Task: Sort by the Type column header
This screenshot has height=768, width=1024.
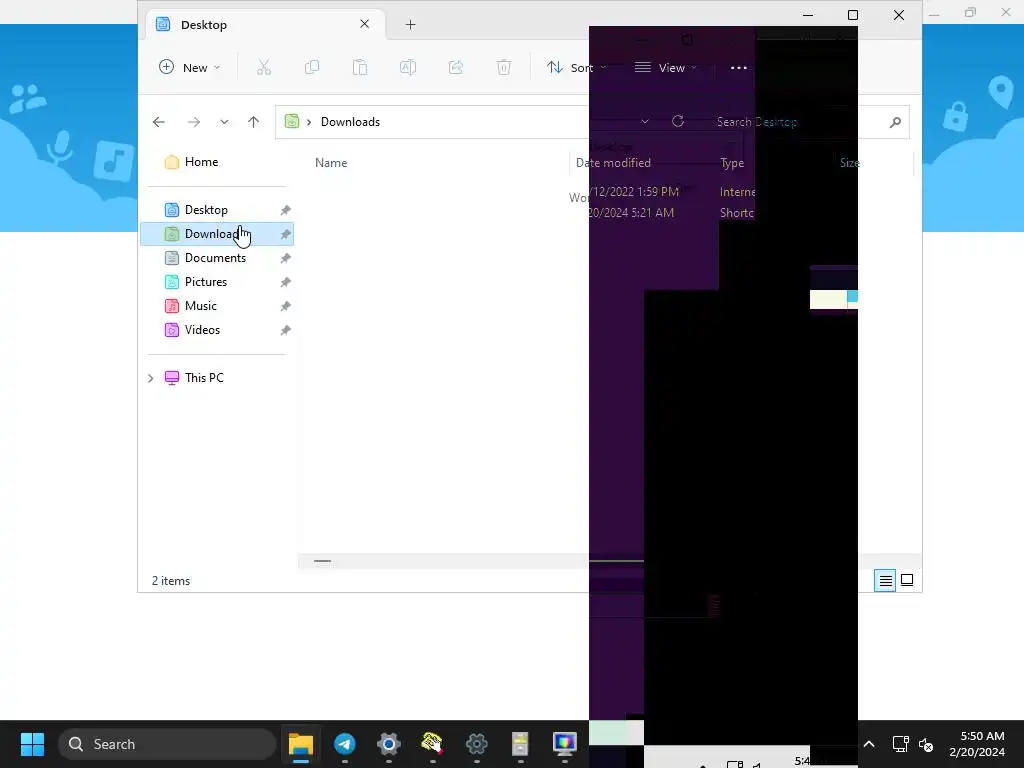Action: 732,163
